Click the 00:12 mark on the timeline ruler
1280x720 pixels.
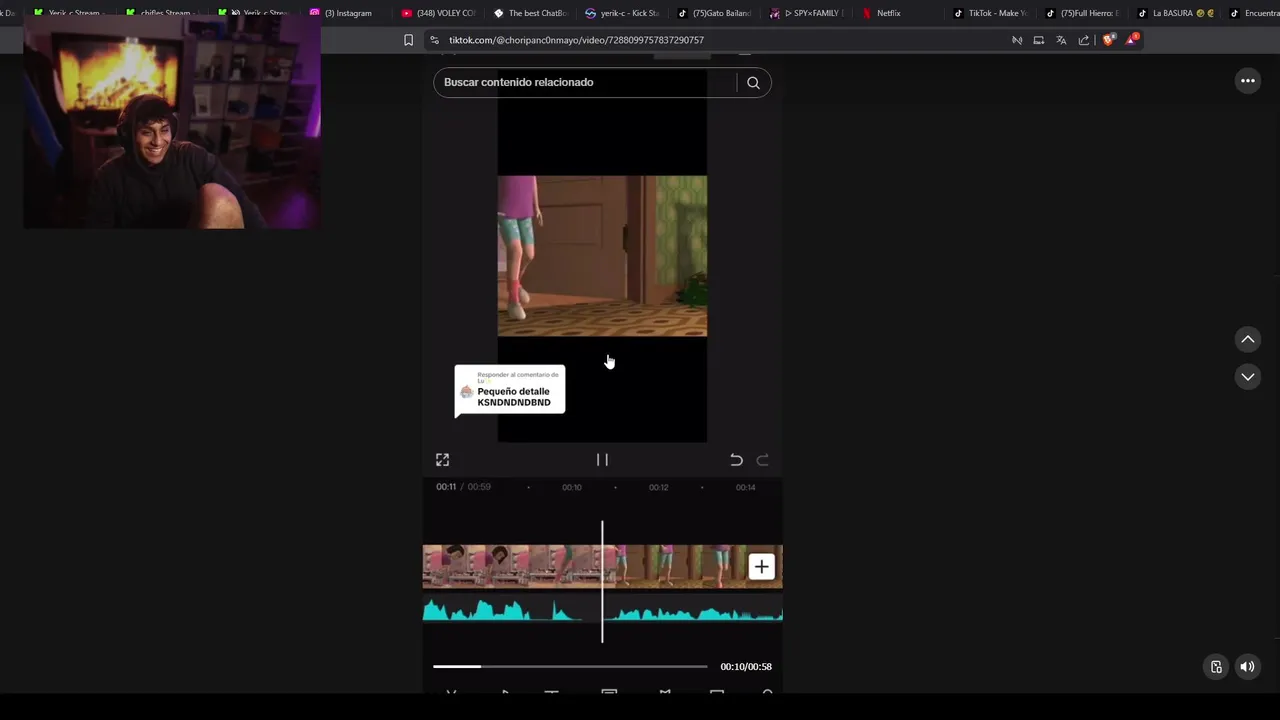coord(658,487)
